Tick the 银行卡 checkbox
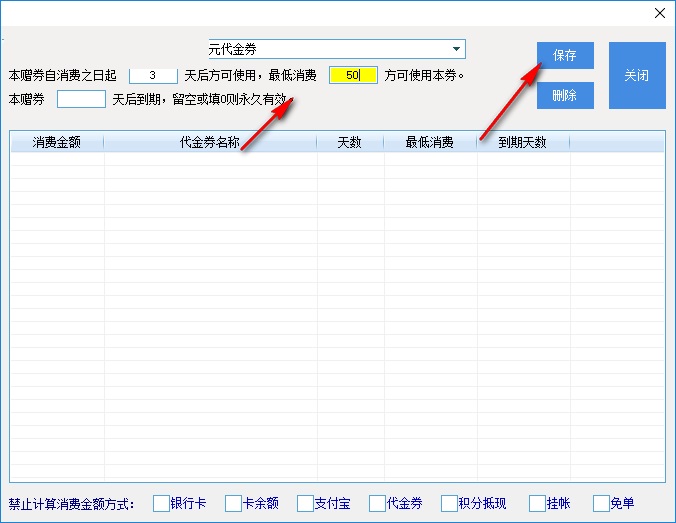 [x=161, y=503]
